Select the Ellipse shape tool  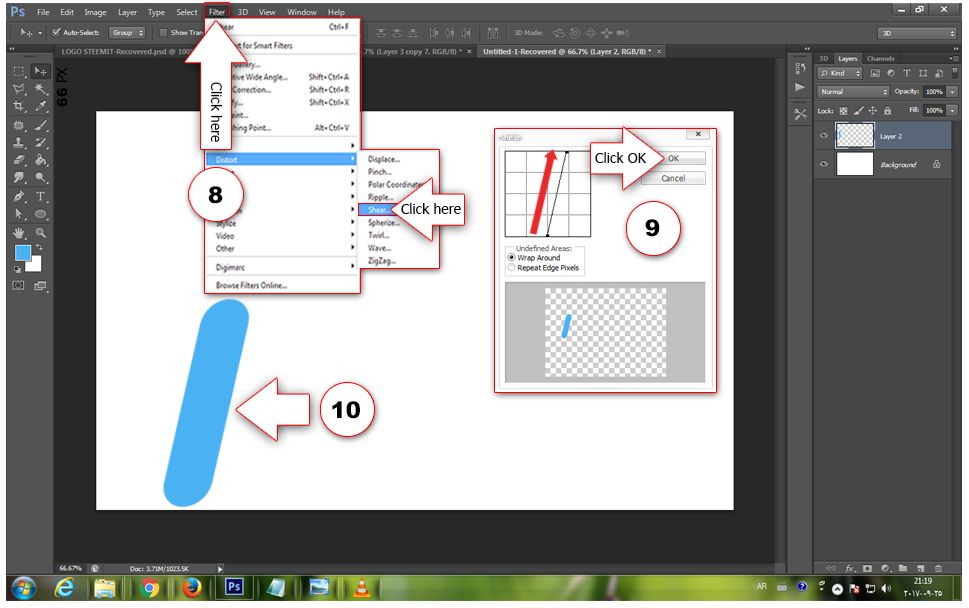(41, 214)
